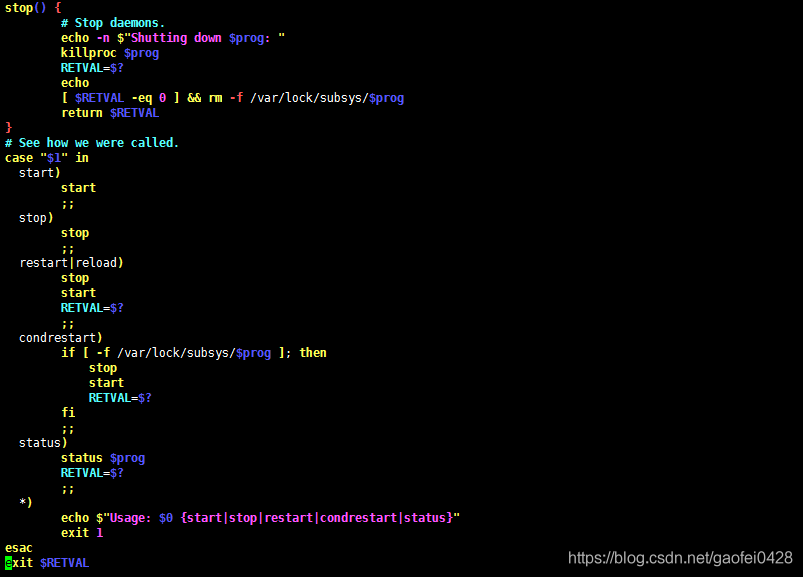Click the "*)" default case label

(x=25, y=502)
